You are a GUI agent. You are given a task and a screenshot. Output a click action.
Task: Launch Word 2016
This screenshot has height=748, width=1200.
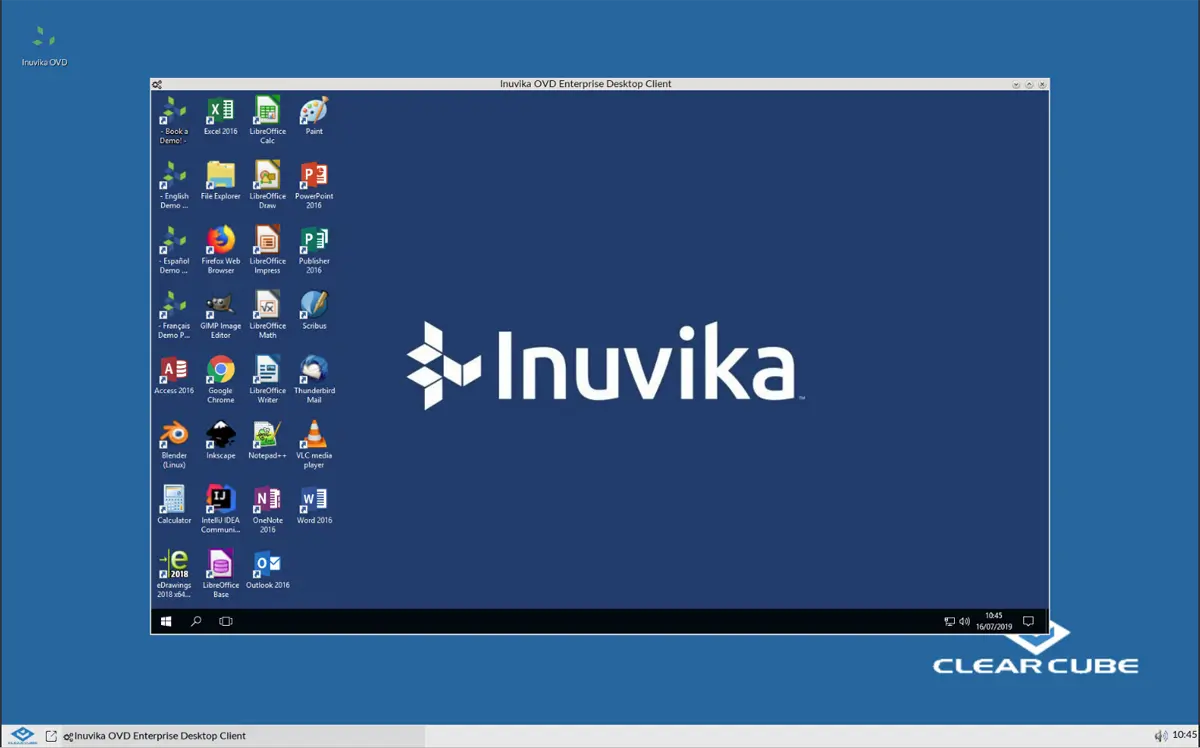[x=314, y=506]
